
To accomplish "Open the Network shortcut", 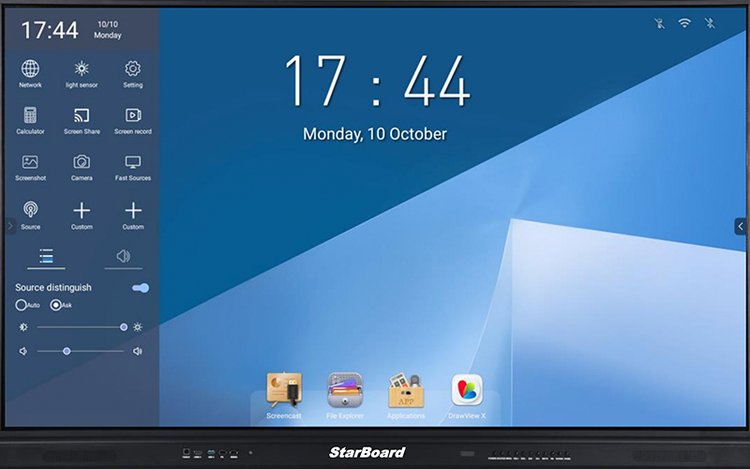I will coord(30,74).
